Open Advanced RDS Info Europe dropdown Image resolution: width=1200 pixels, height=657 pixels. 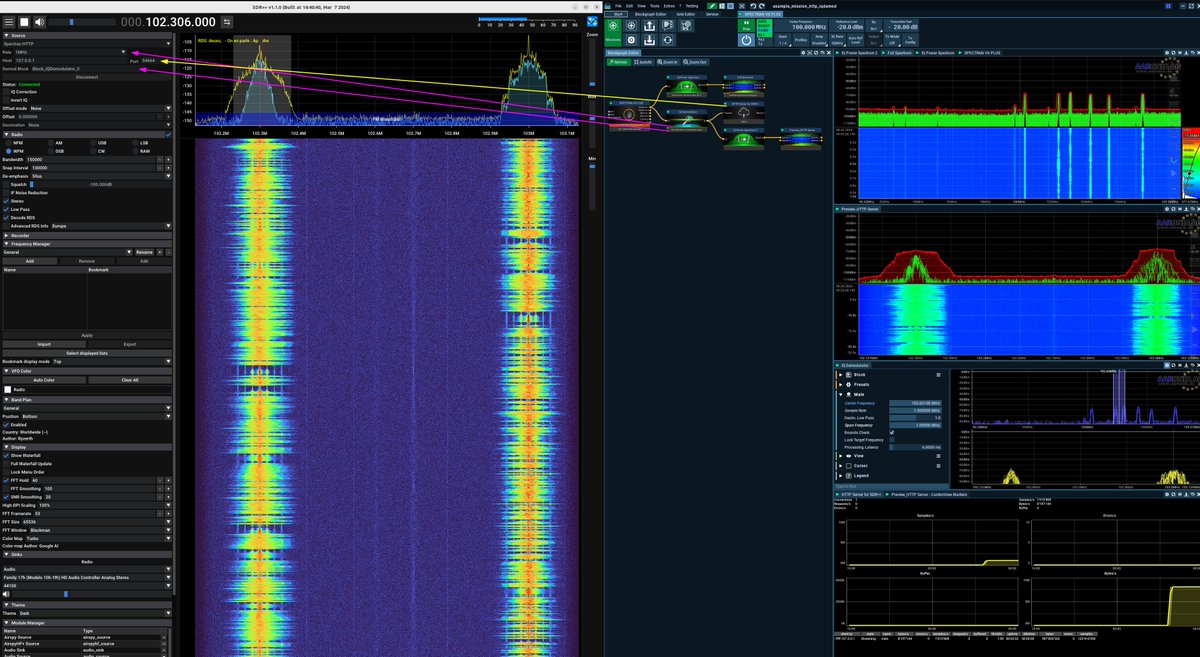(x=111, y=226)
